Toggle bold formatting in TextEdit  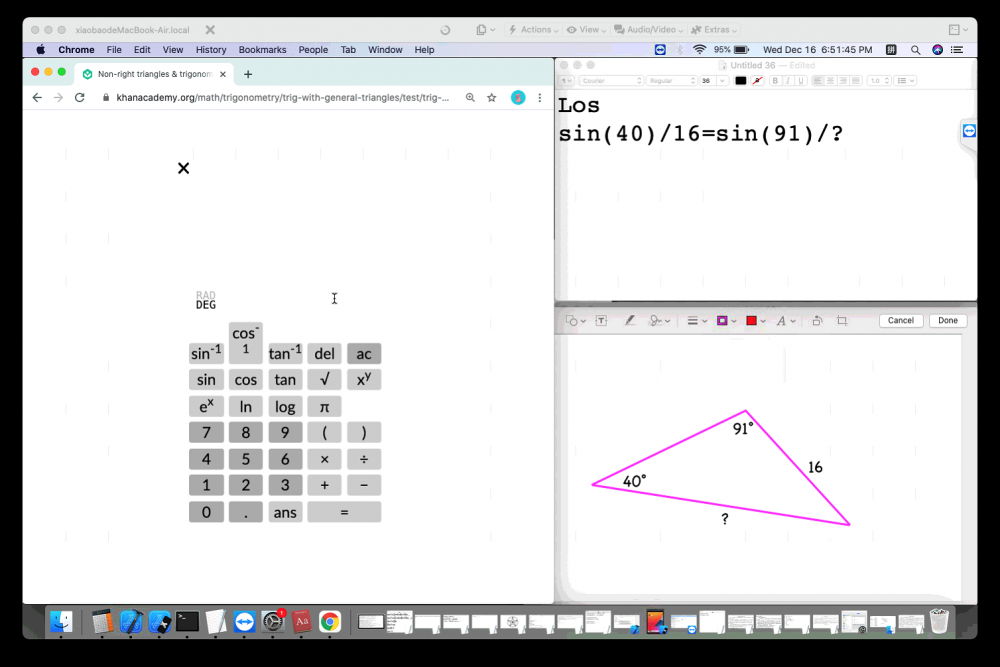click(x=774, y=81)
